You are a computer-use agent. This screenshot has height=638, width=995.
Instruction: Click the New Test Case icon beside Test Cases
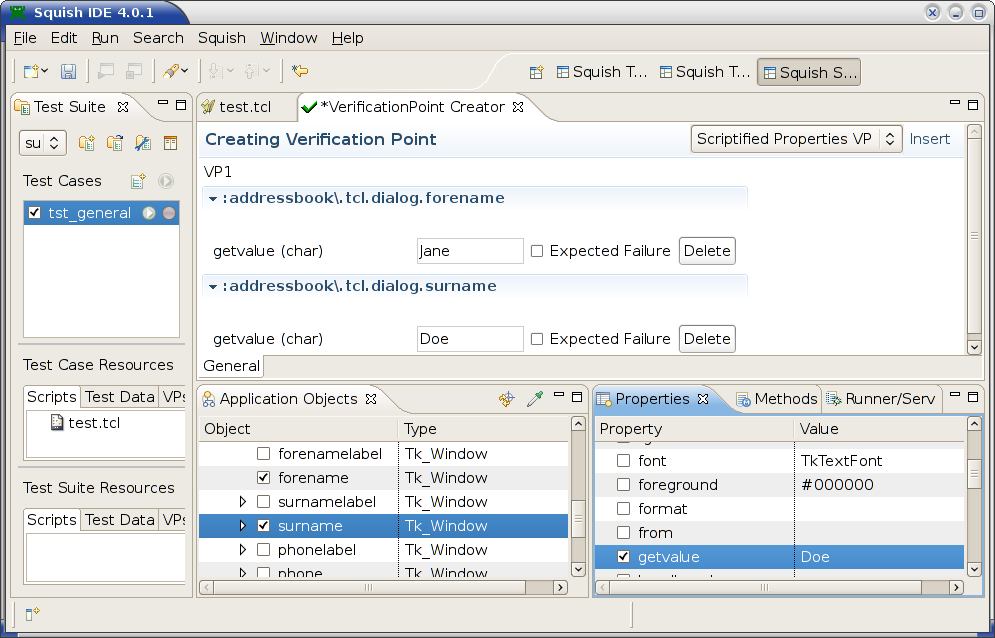(x=139, y=181)
